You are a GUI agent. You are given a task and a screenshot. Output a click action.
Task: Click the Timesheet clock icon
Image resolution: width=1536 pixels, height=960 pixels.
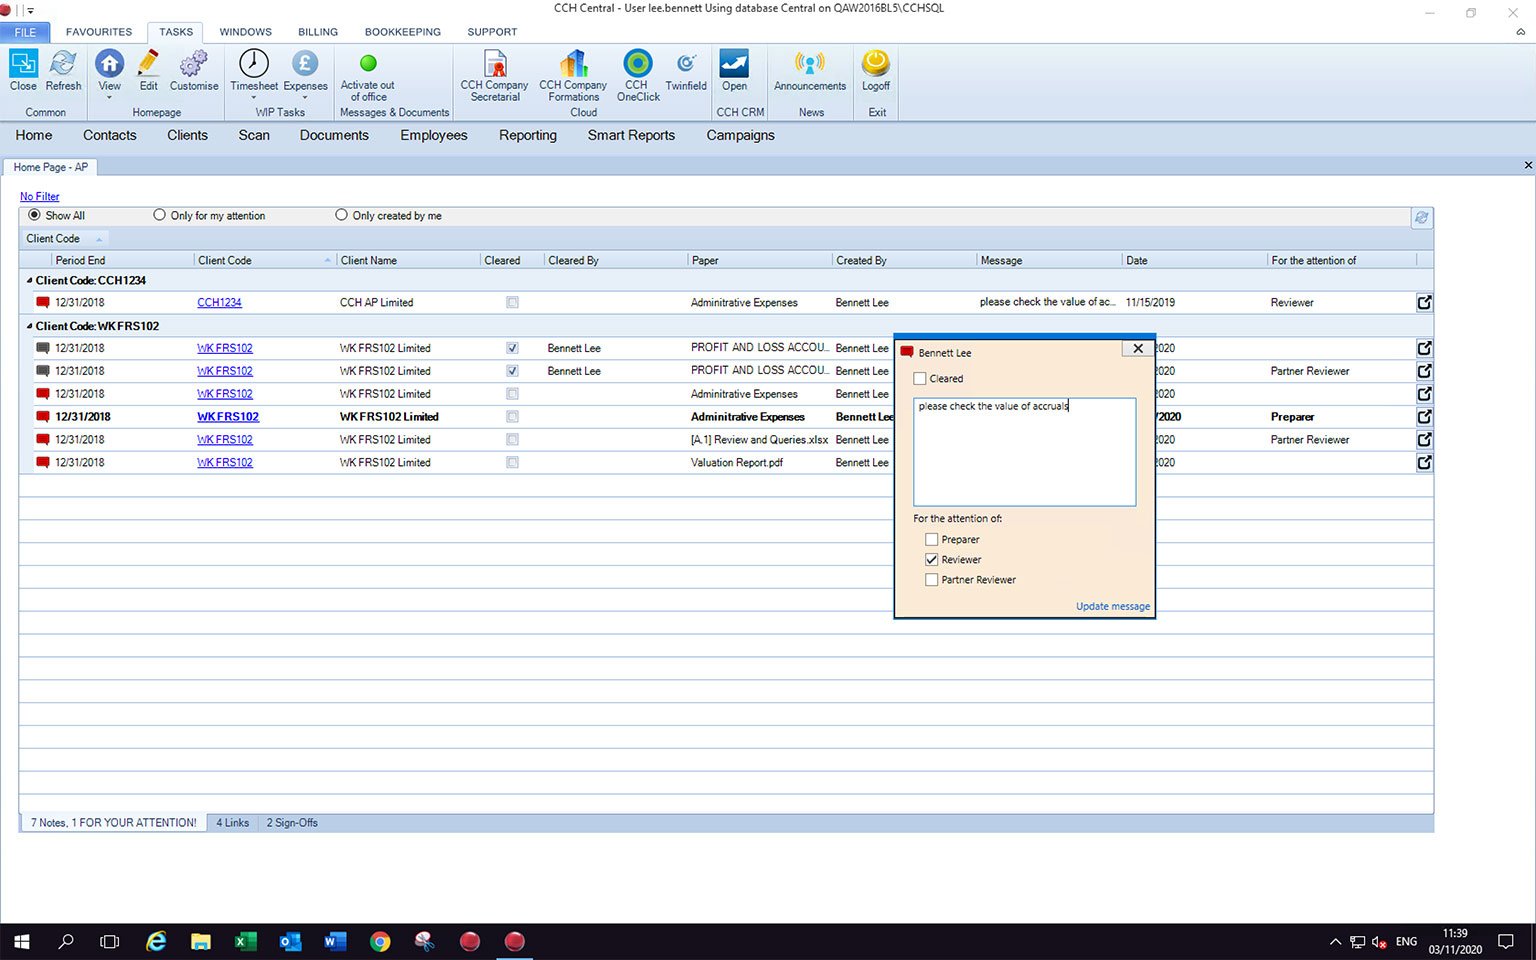tap(254, 64)
